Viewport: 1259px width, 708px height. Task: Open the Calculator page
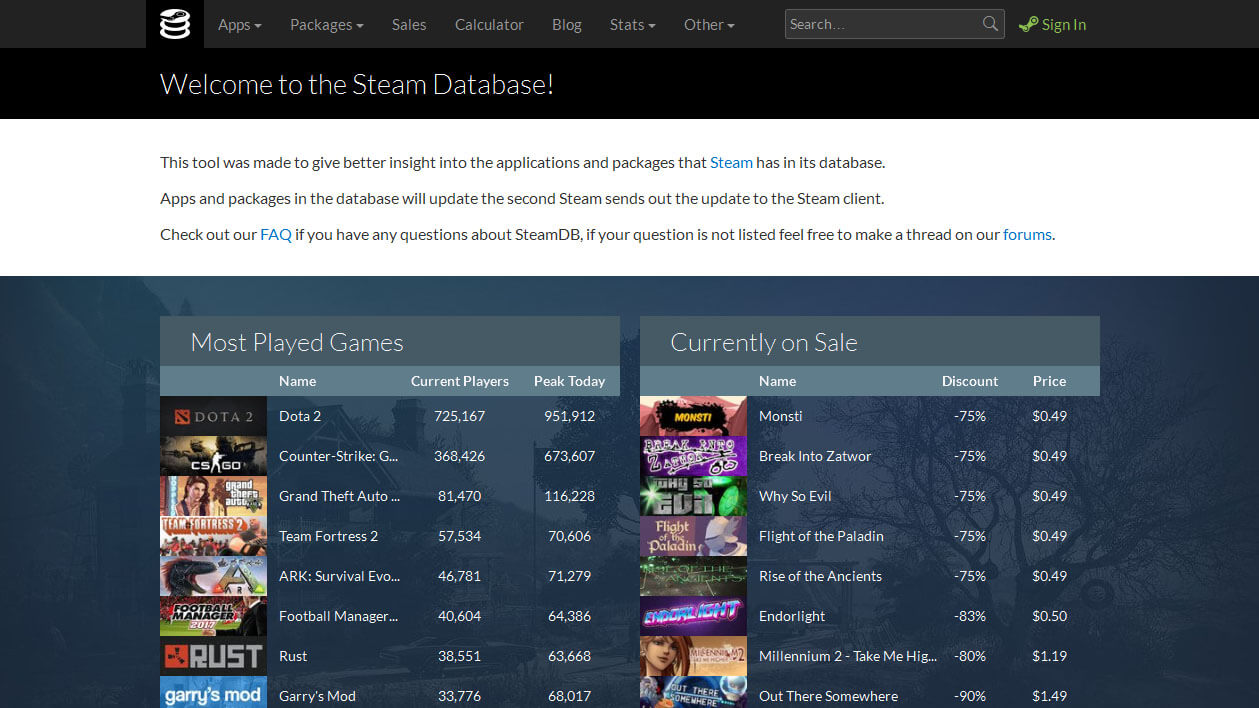tap(489, 24)
